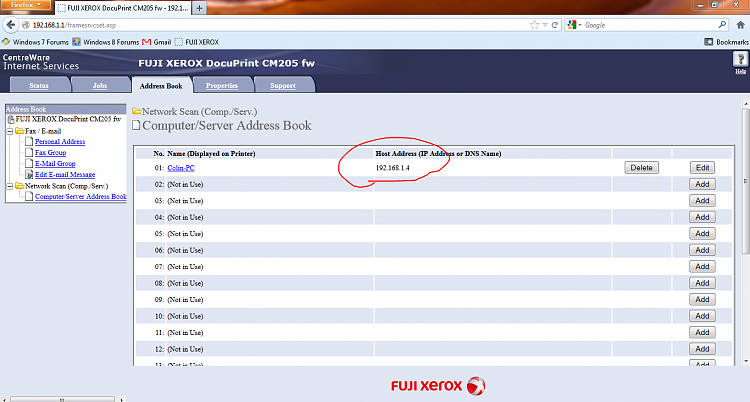Collapse the Fax / E-mail tree node
This screenshot has height=402, width=750.
pos(10,131)
